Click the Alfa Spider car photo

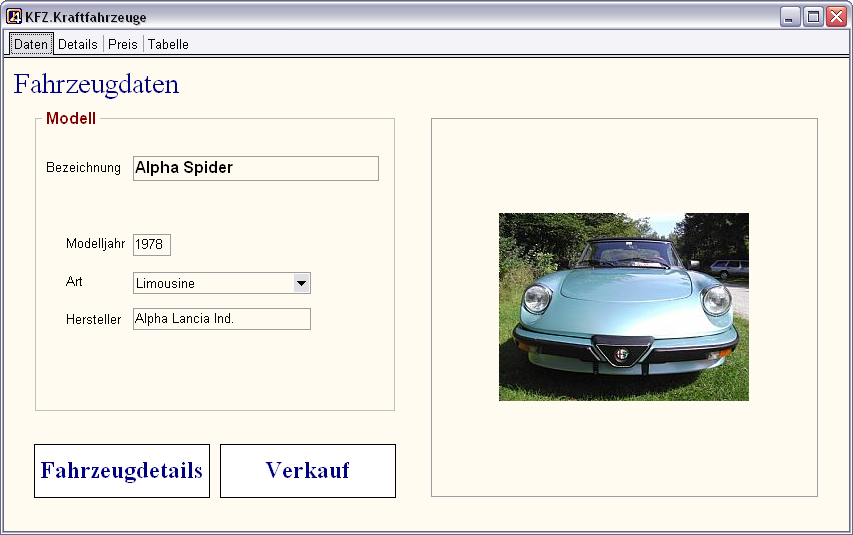tap(624, 307)
